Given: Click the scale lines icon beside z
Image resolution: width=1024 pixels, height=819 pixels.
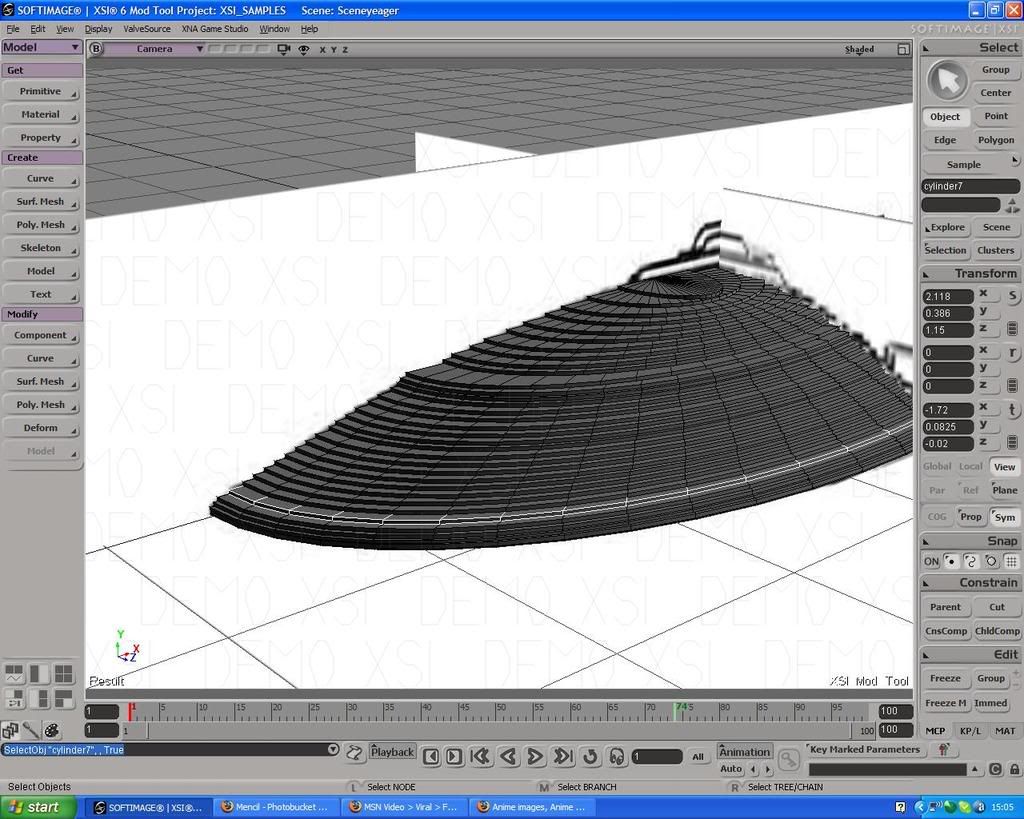Looking at the screenshot, I should [1012, 329].
